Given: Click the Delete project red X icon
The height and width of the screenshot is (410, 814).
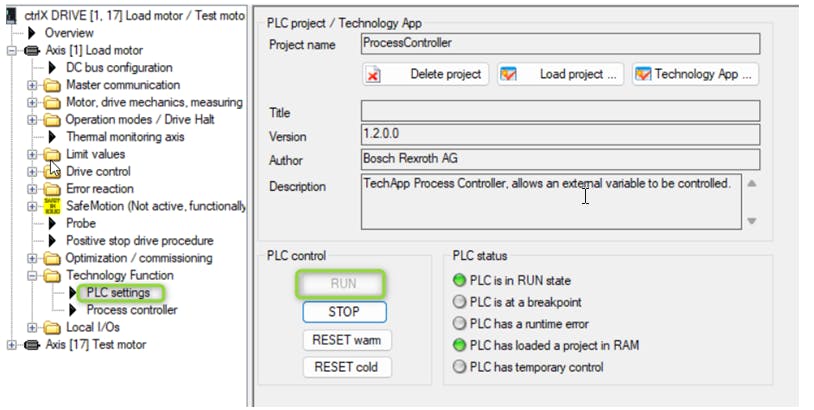Looking at the screenshot, I should [x=373, y=74].
